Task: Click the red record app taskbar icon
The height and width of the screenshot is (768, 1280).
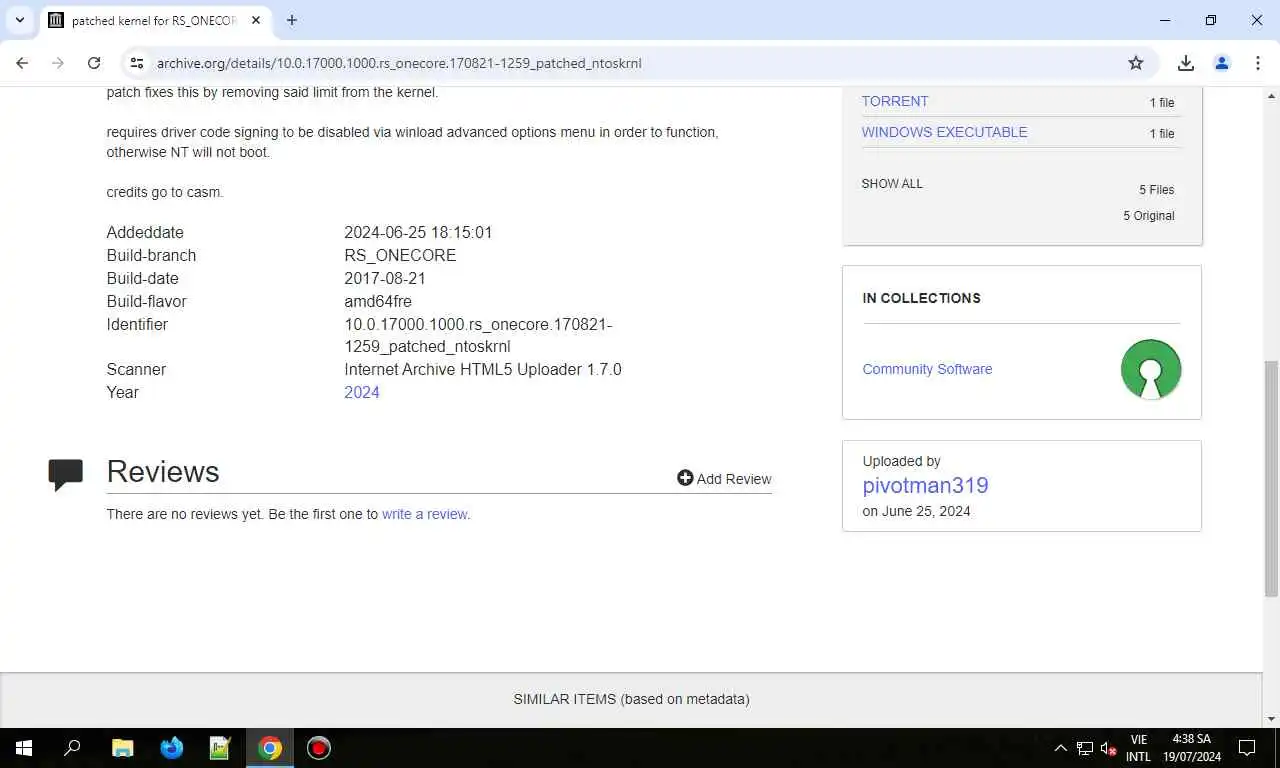Action: click(x=319, y=748)
